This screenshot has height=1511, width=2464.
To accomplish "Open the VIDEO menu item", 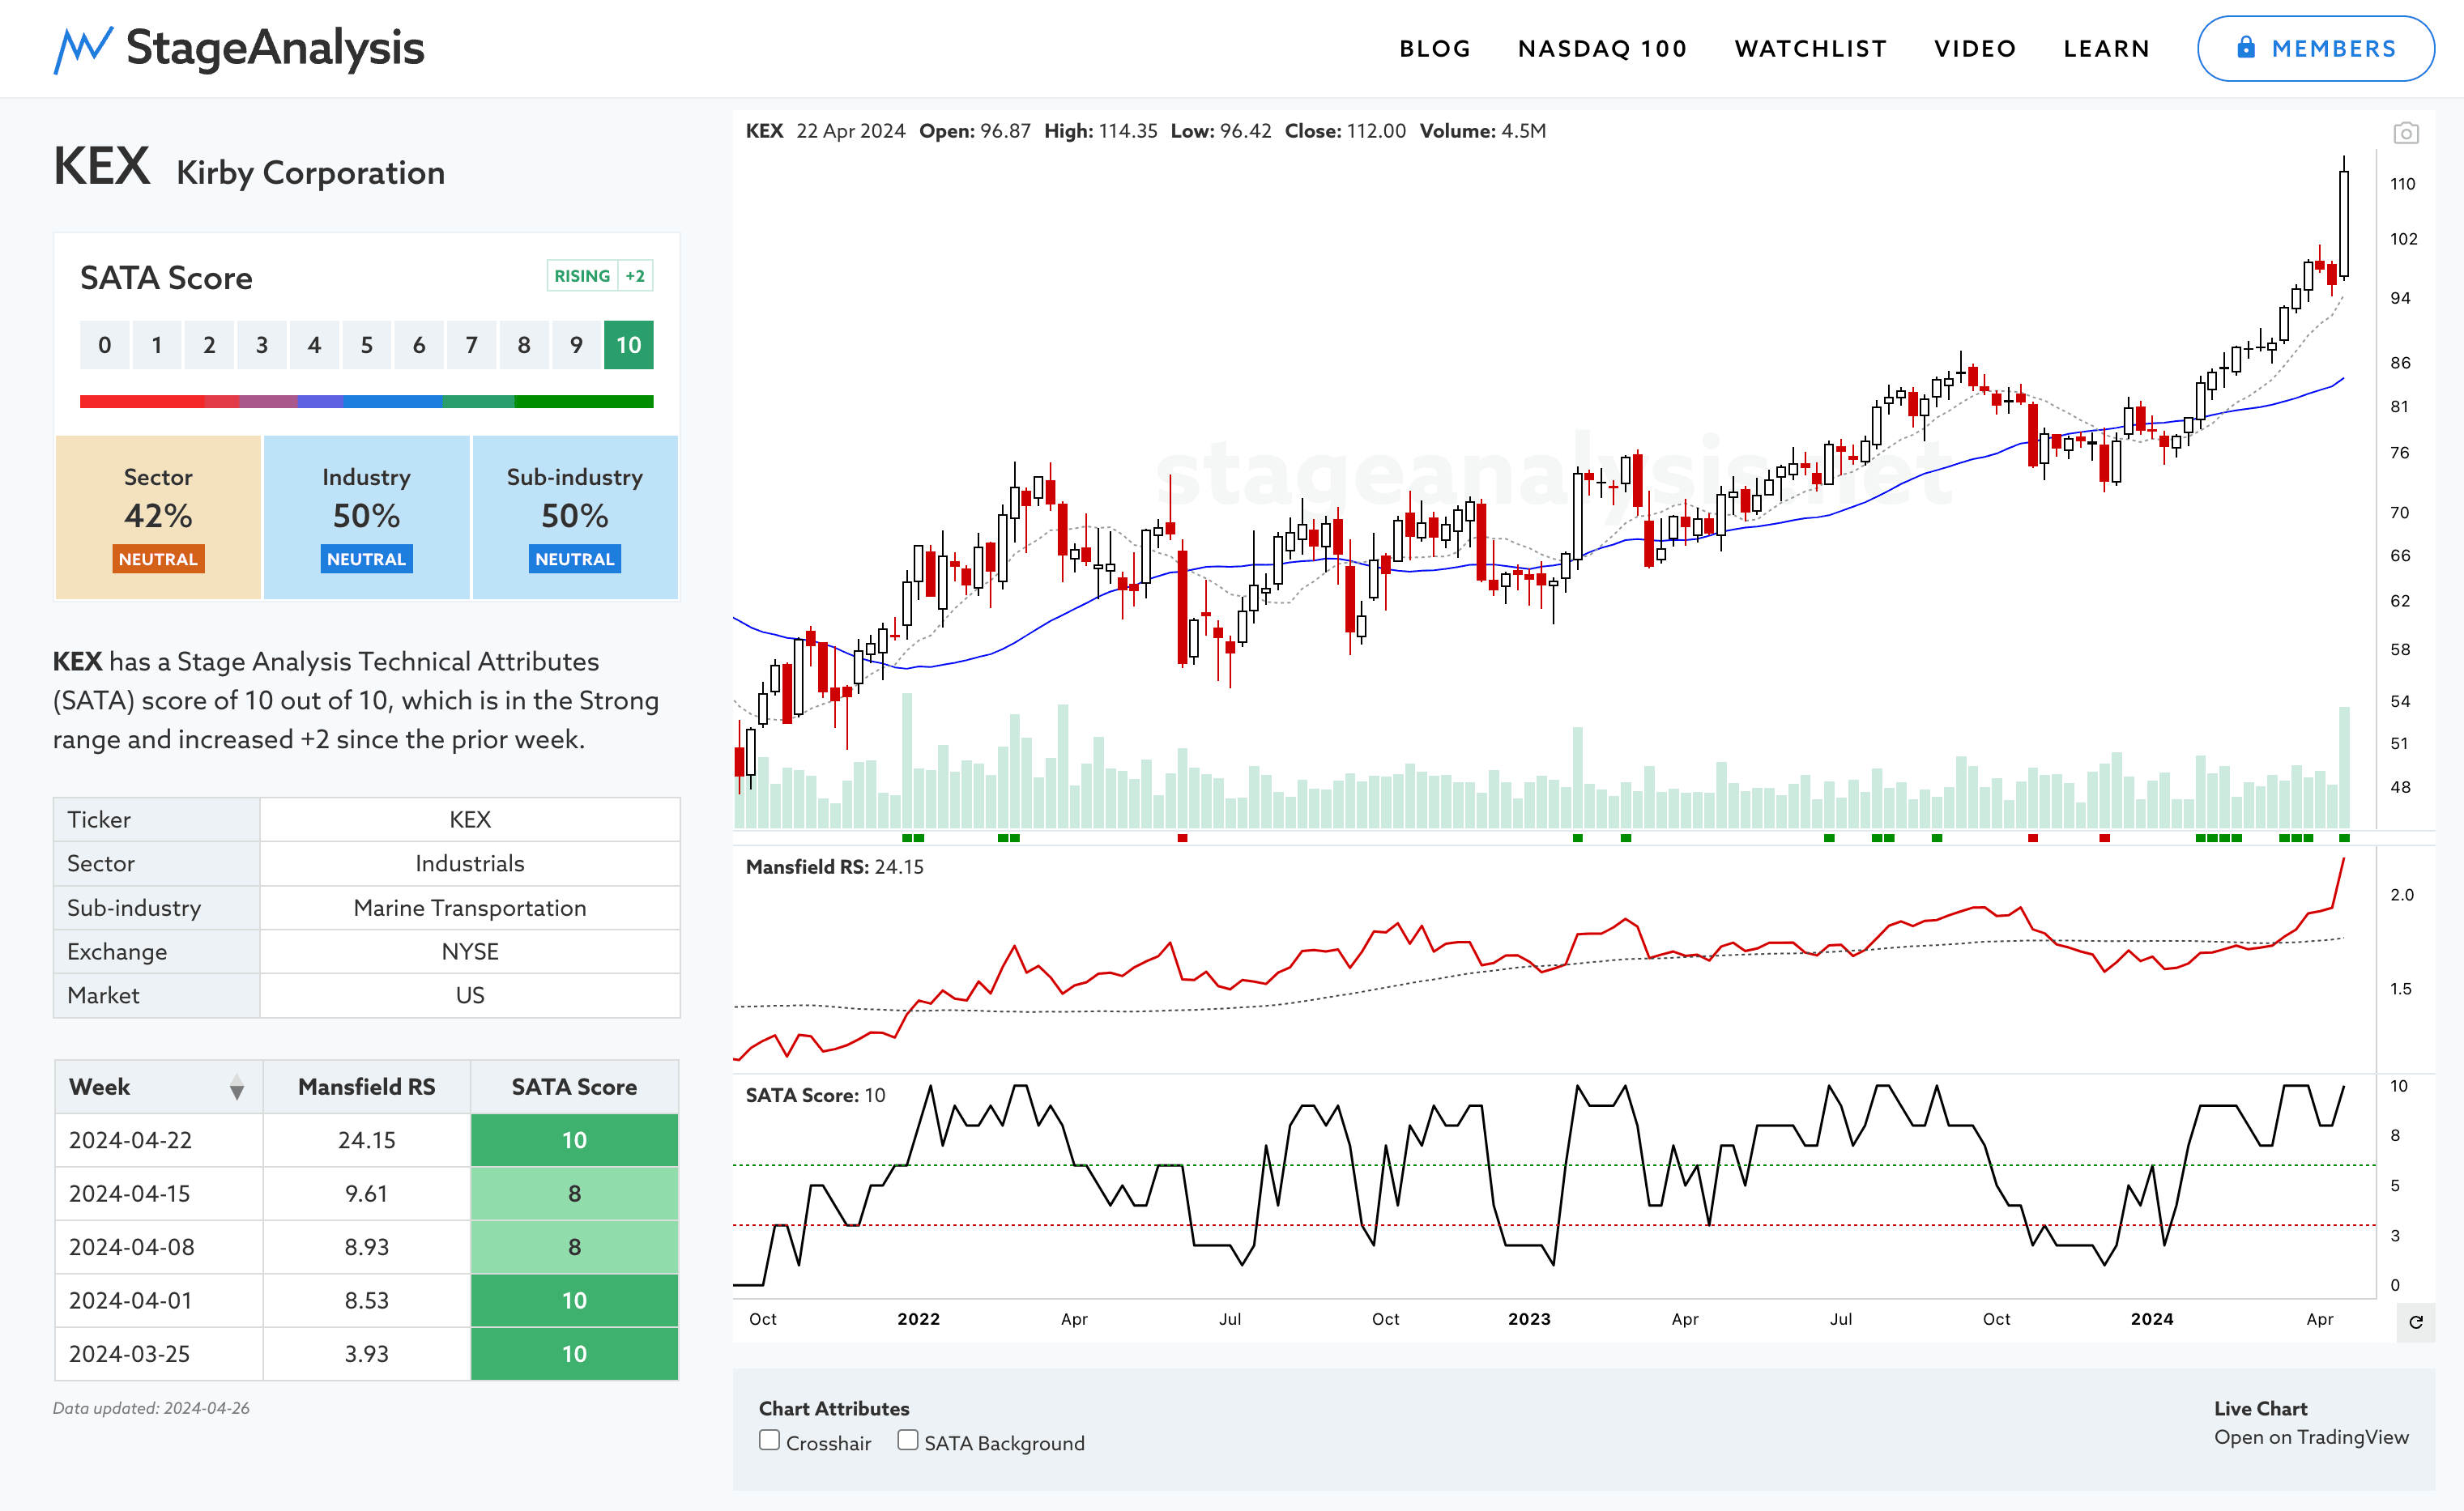I will point(1975,49).
